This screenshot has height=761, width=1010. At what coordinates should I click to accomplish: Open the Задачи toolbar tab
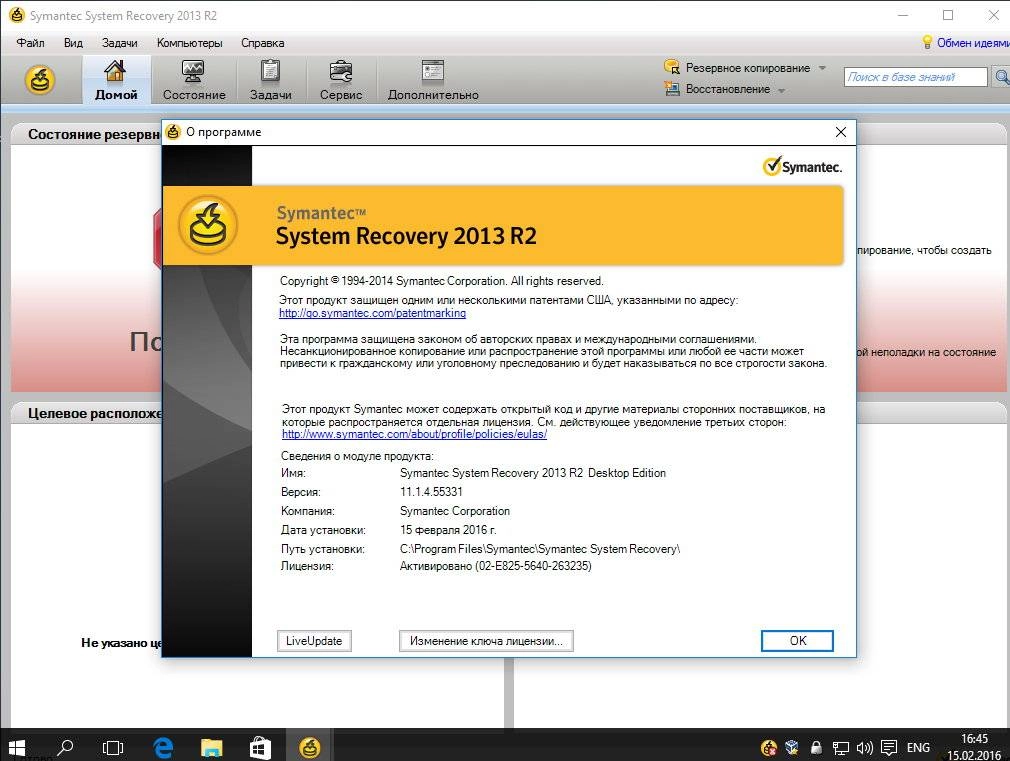(x=271, y=80)
